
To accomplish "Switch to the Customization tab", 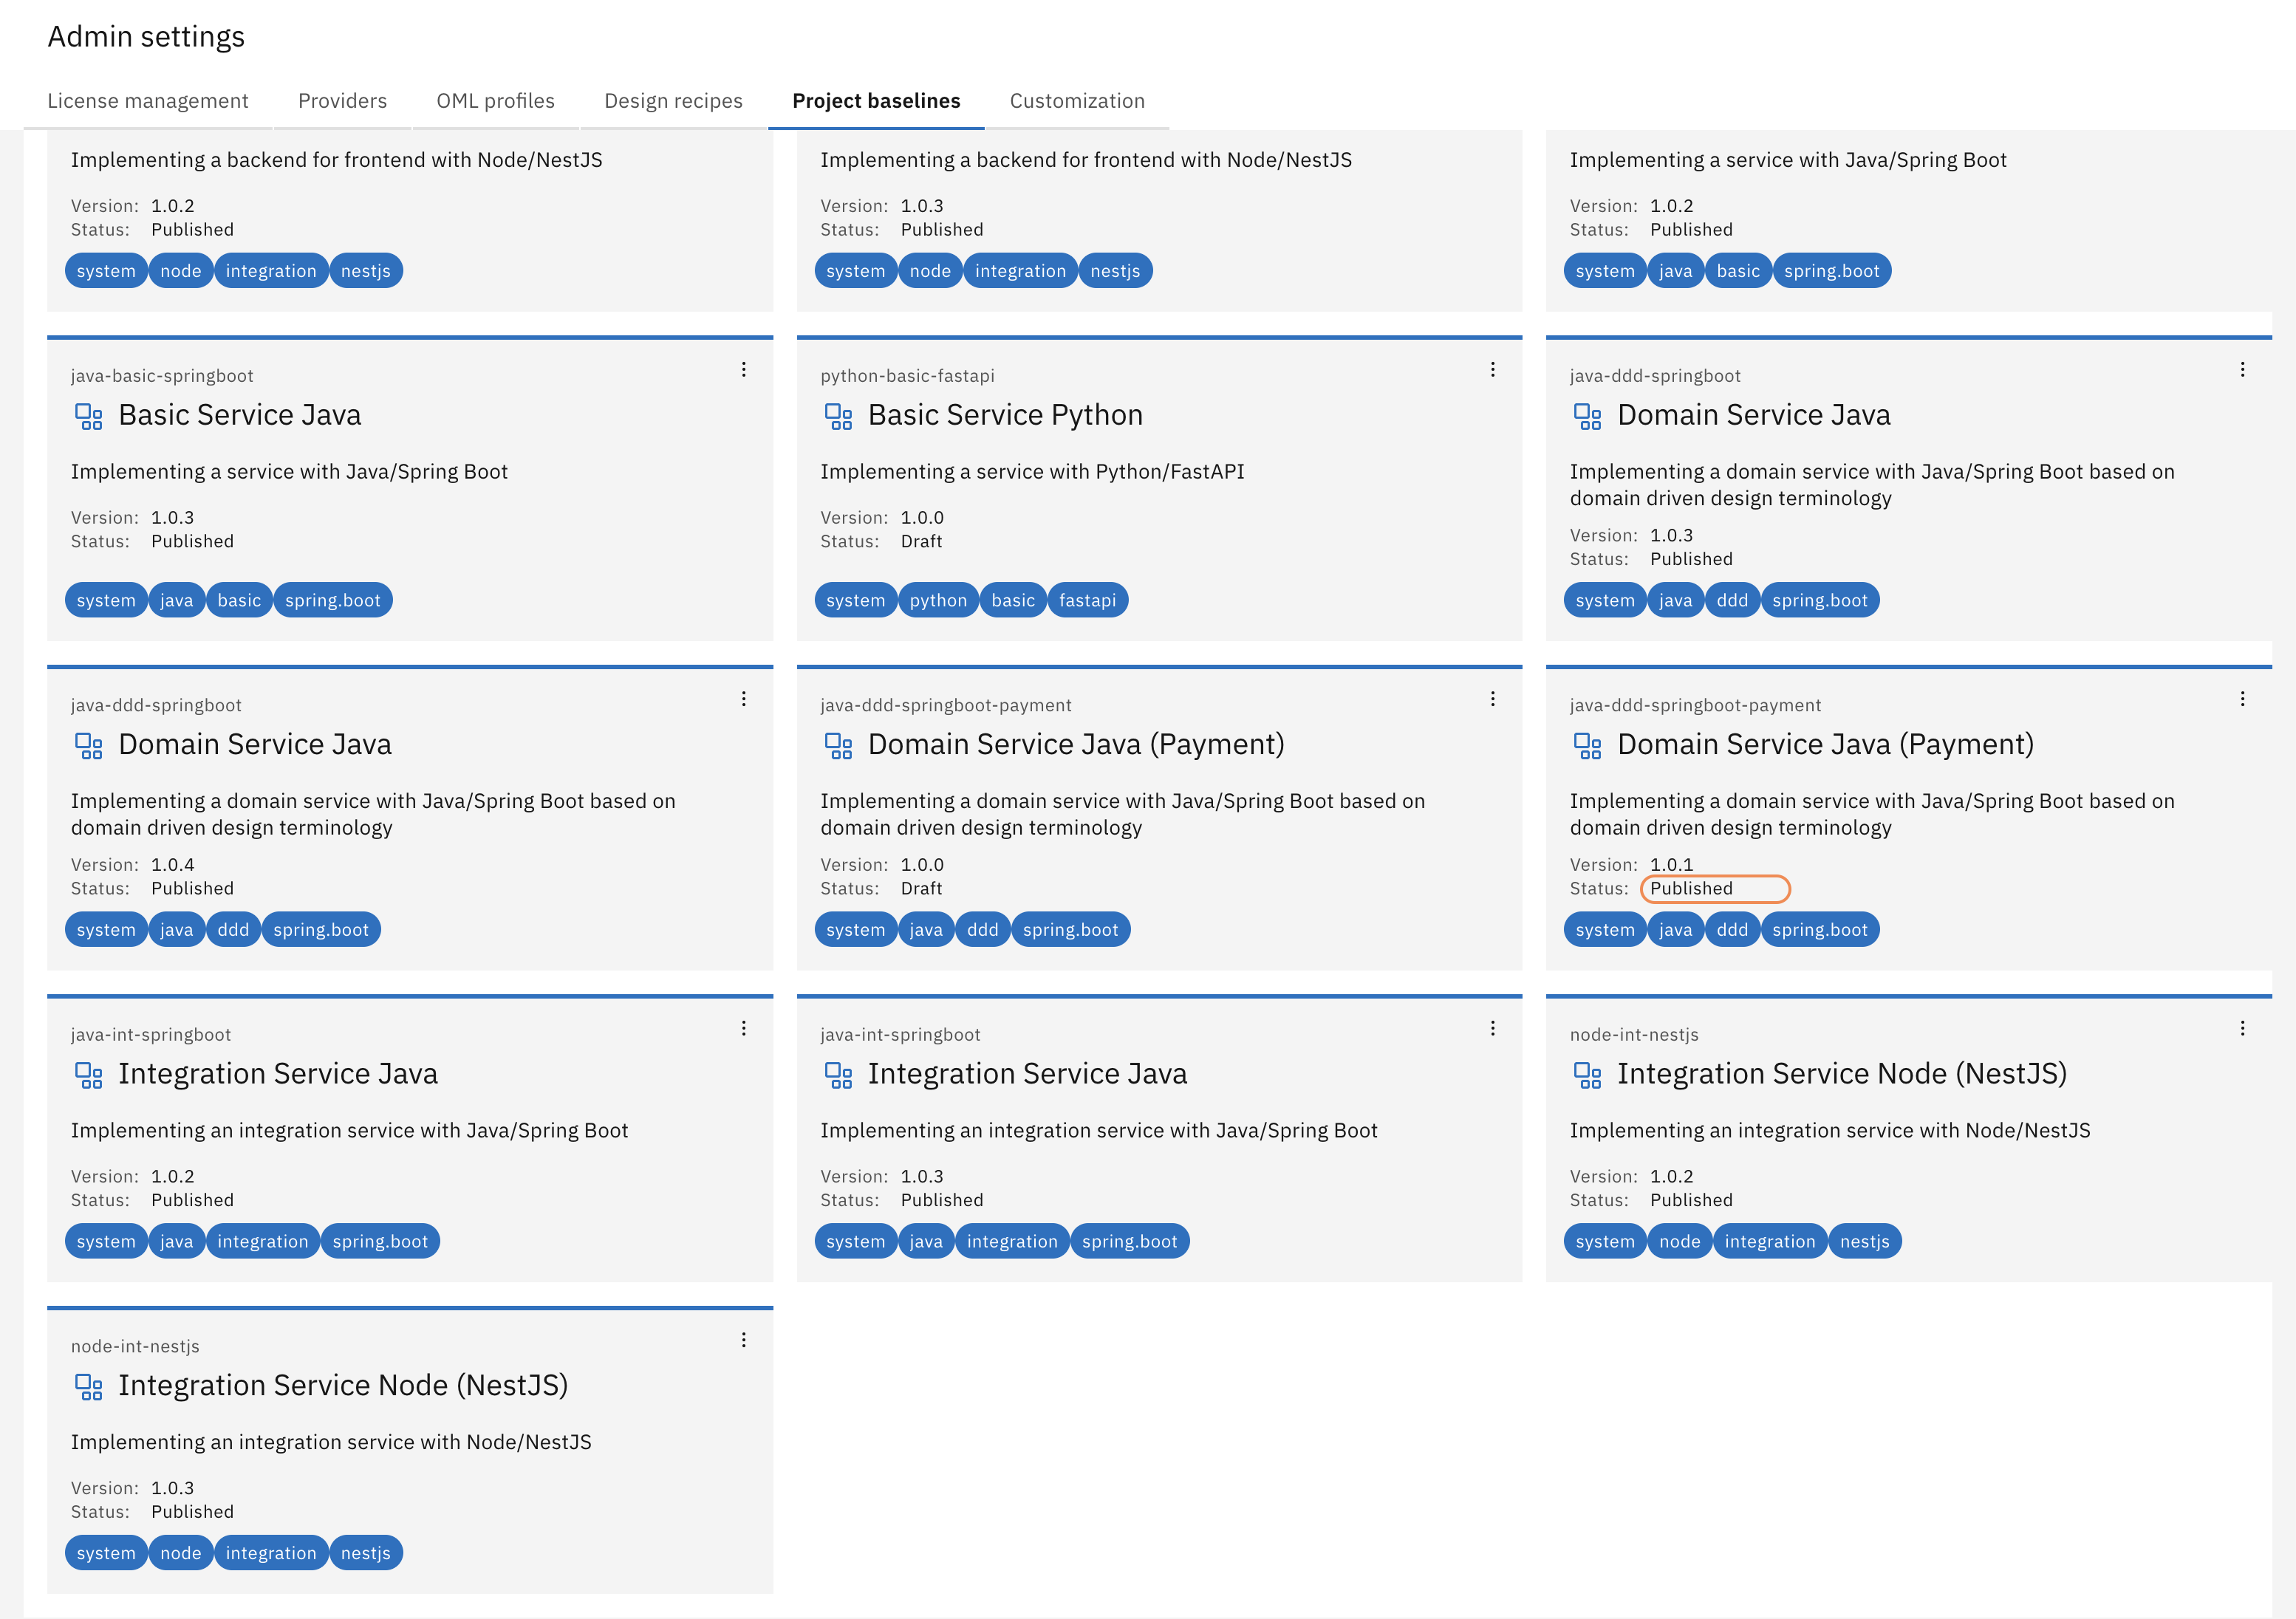I will pos(1077,101).
